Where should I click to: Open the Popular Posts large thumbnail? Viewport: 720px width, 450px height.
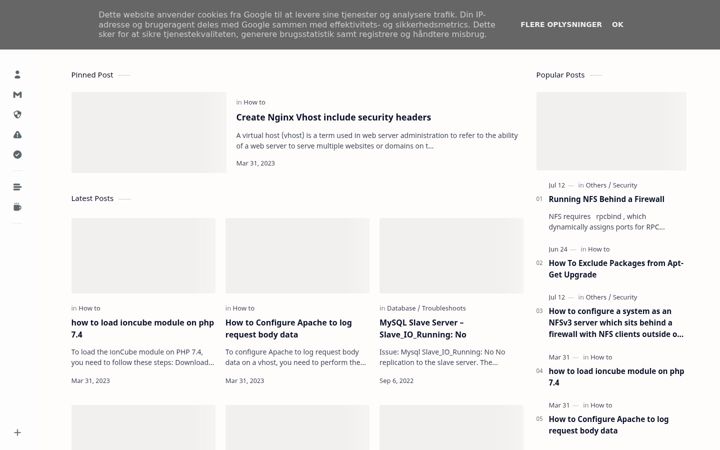pos(611,131)
